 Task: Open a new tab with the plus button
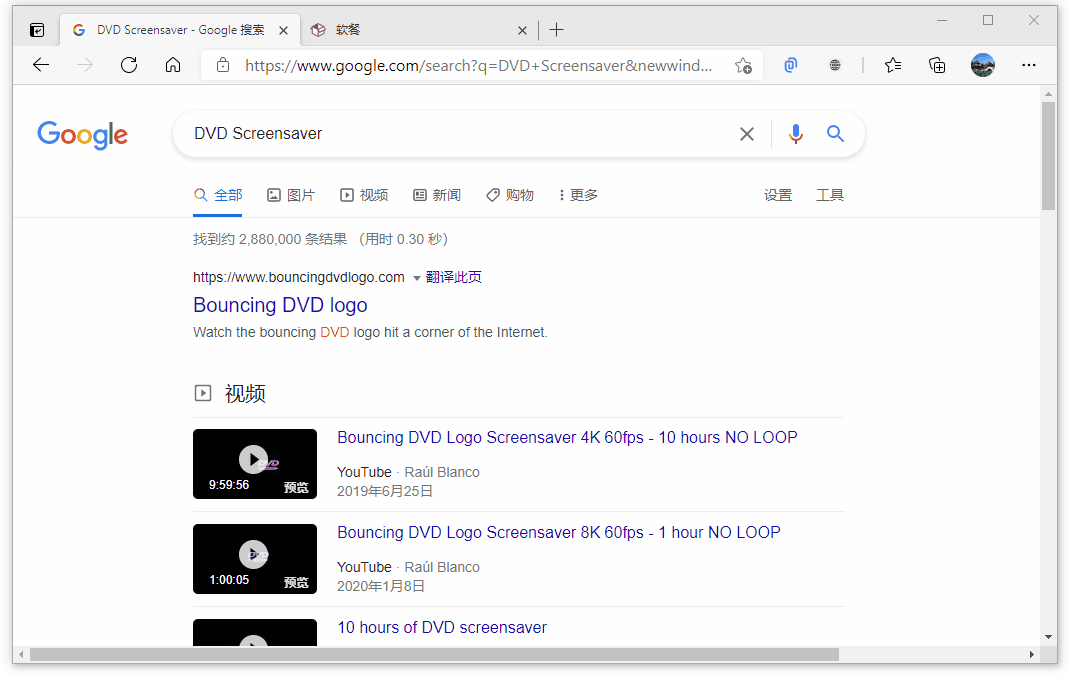(556, 29)
